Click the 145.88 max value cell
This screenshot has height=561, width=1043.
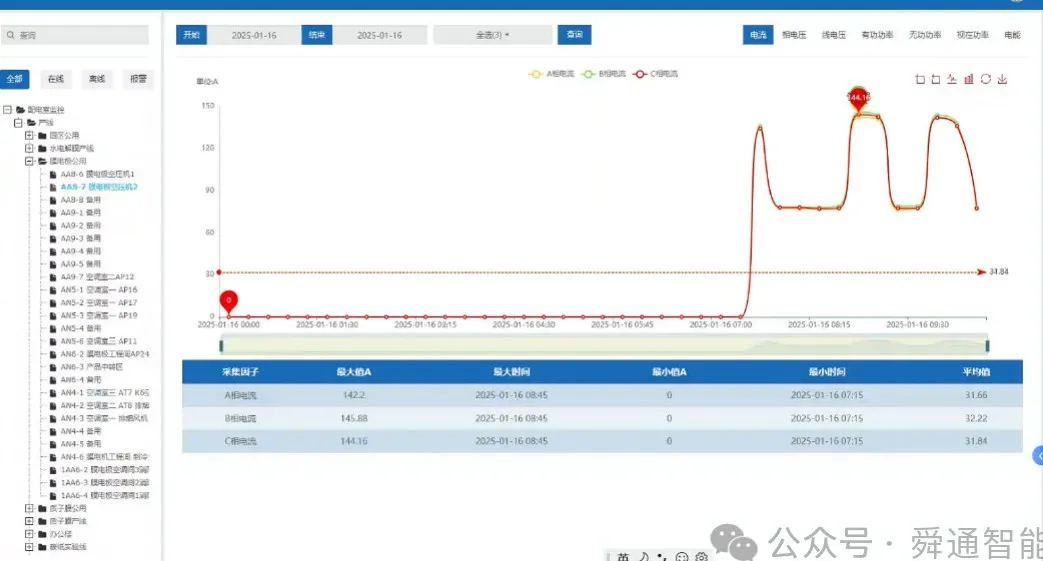tap(354, 419)
